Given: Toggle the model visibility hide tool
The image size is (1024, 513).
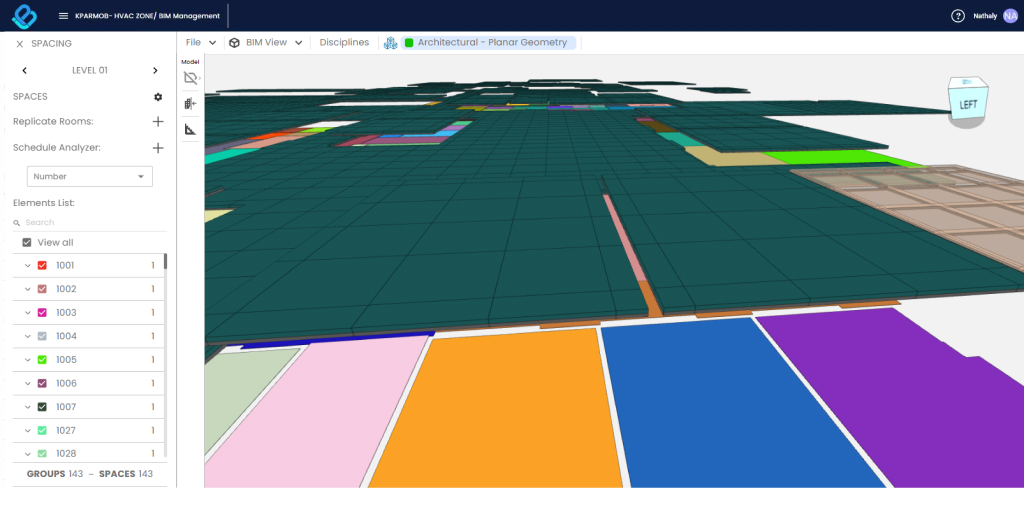Looking at the screenshot, I should tap(190, 77).
